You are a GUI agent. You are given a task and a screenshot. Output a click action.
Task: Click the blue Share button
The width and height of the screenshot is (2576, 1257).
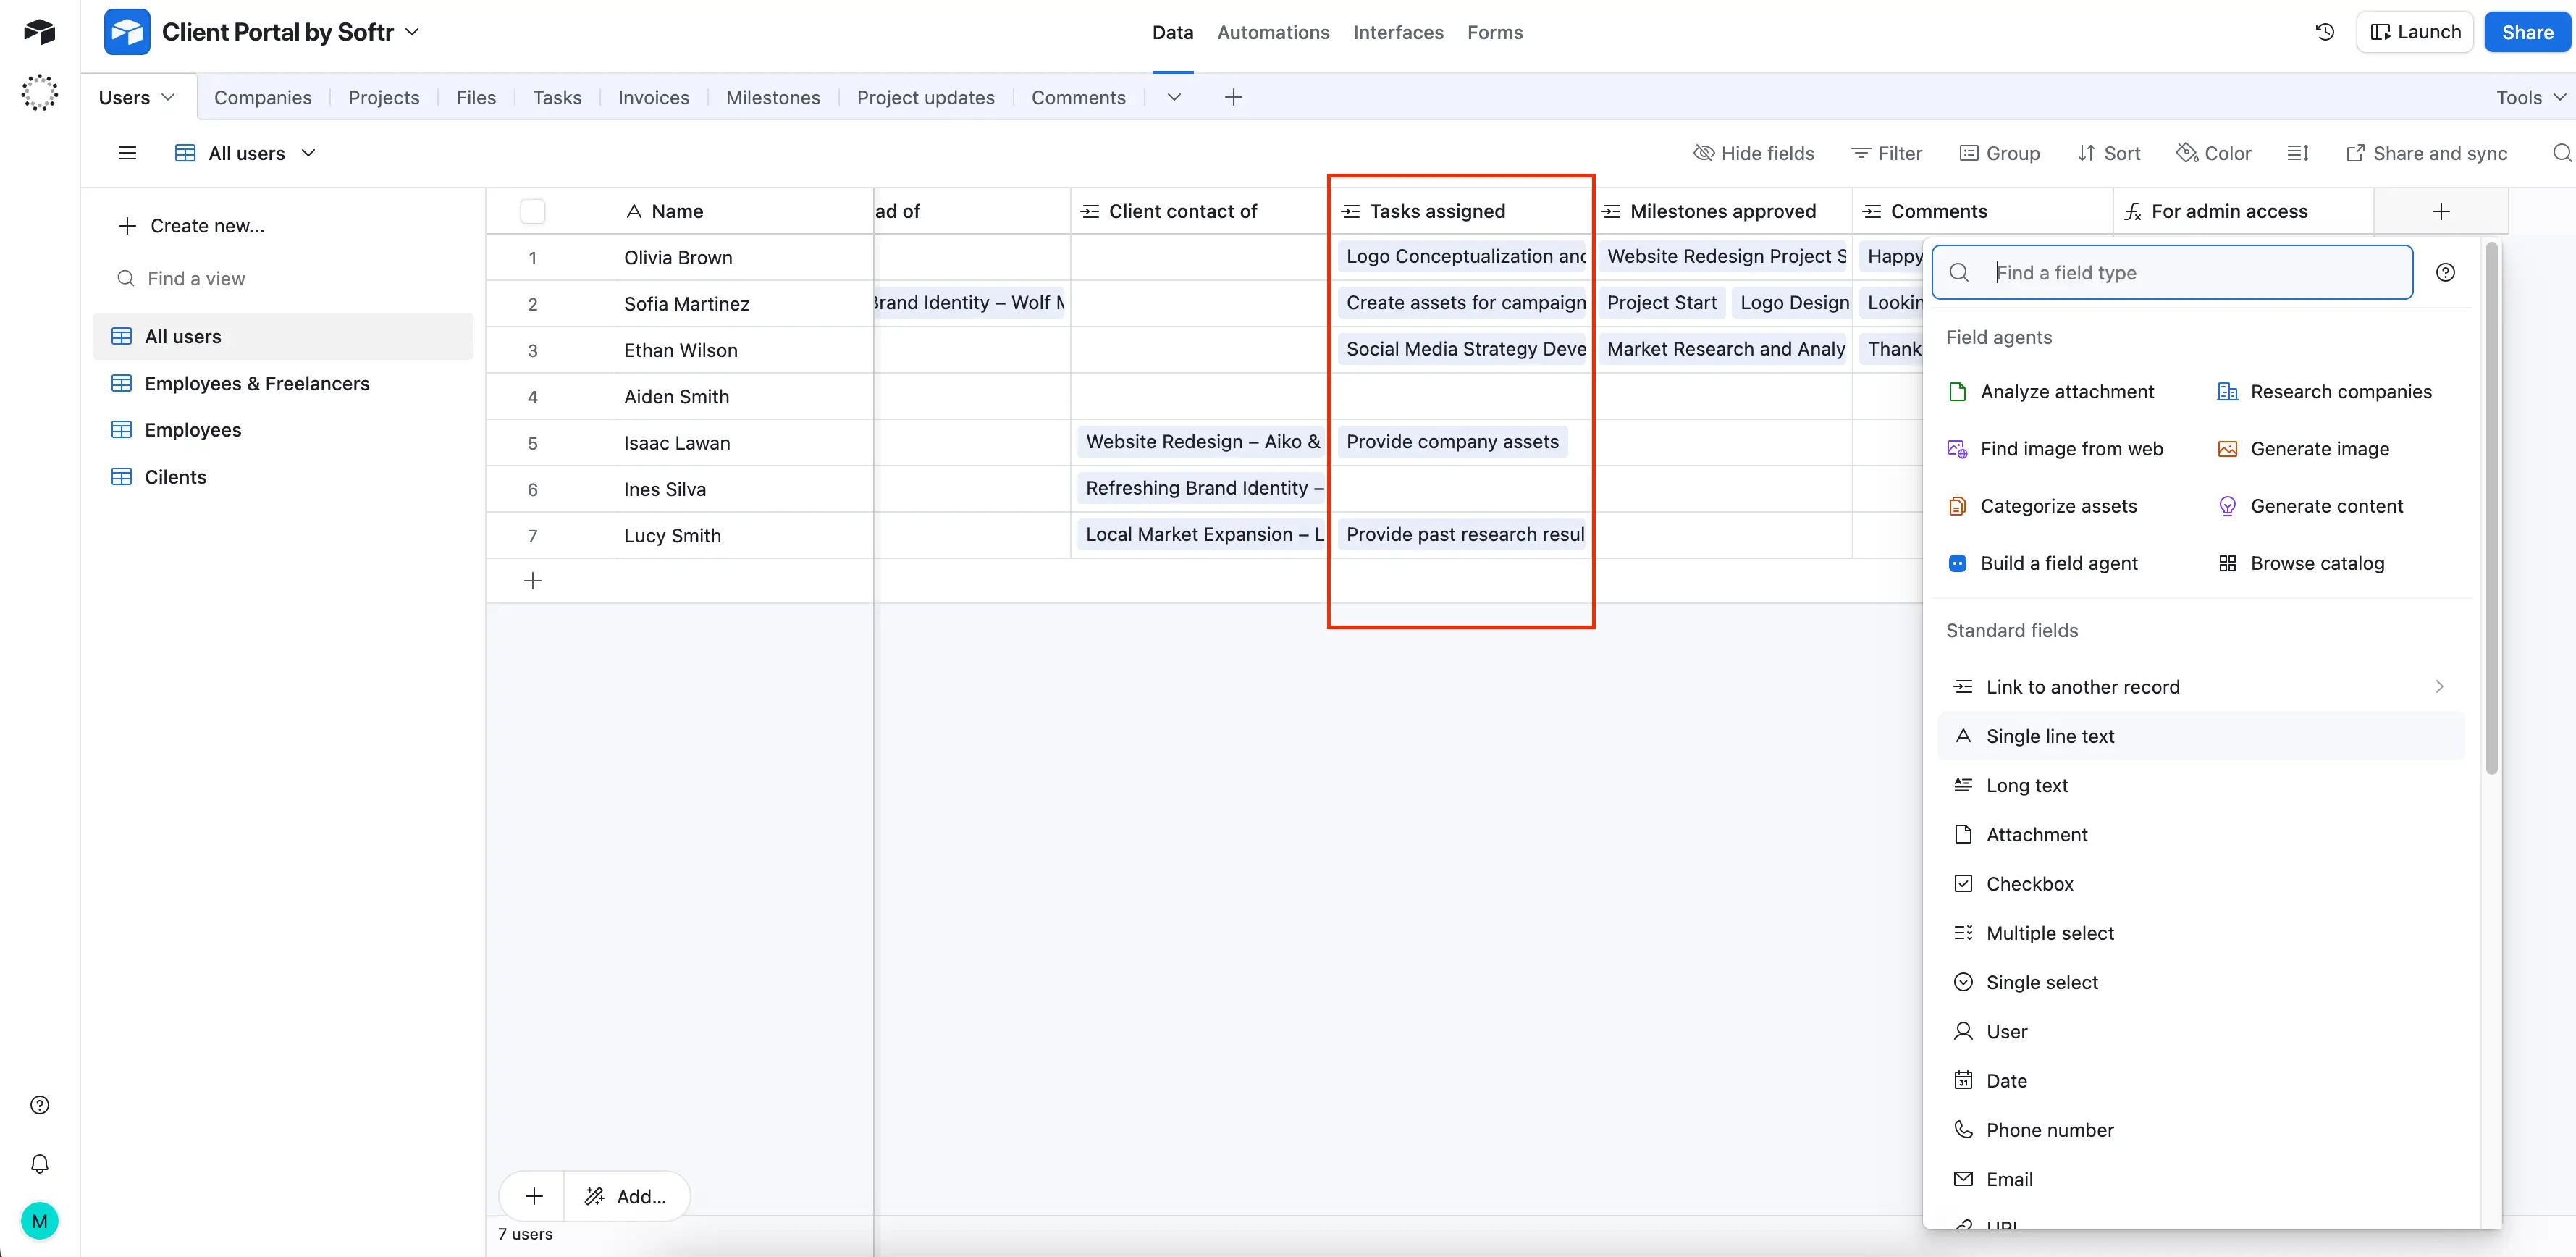tap(2527, 32)
